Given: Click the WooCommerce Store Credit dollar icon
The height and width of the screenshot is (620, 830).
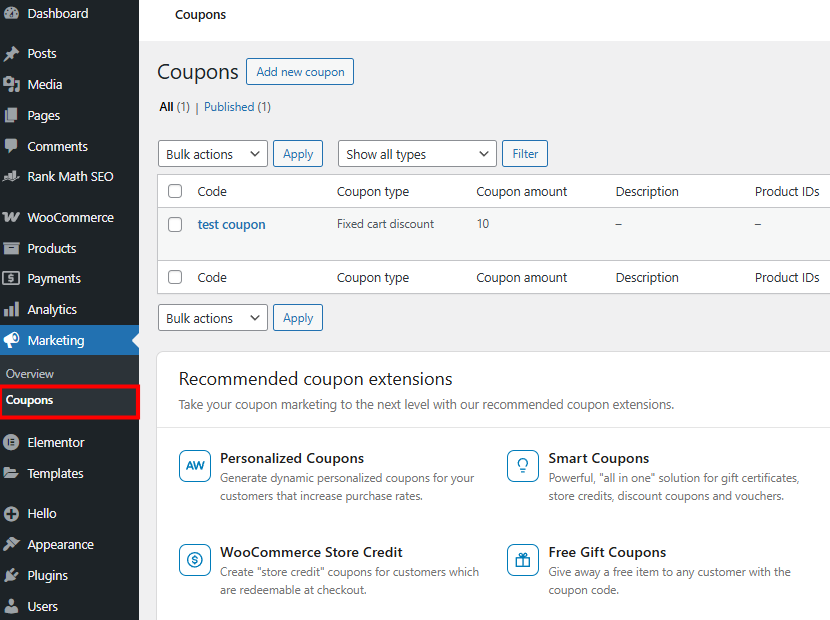Looking at the screenshot, I should tap(194, 560).
